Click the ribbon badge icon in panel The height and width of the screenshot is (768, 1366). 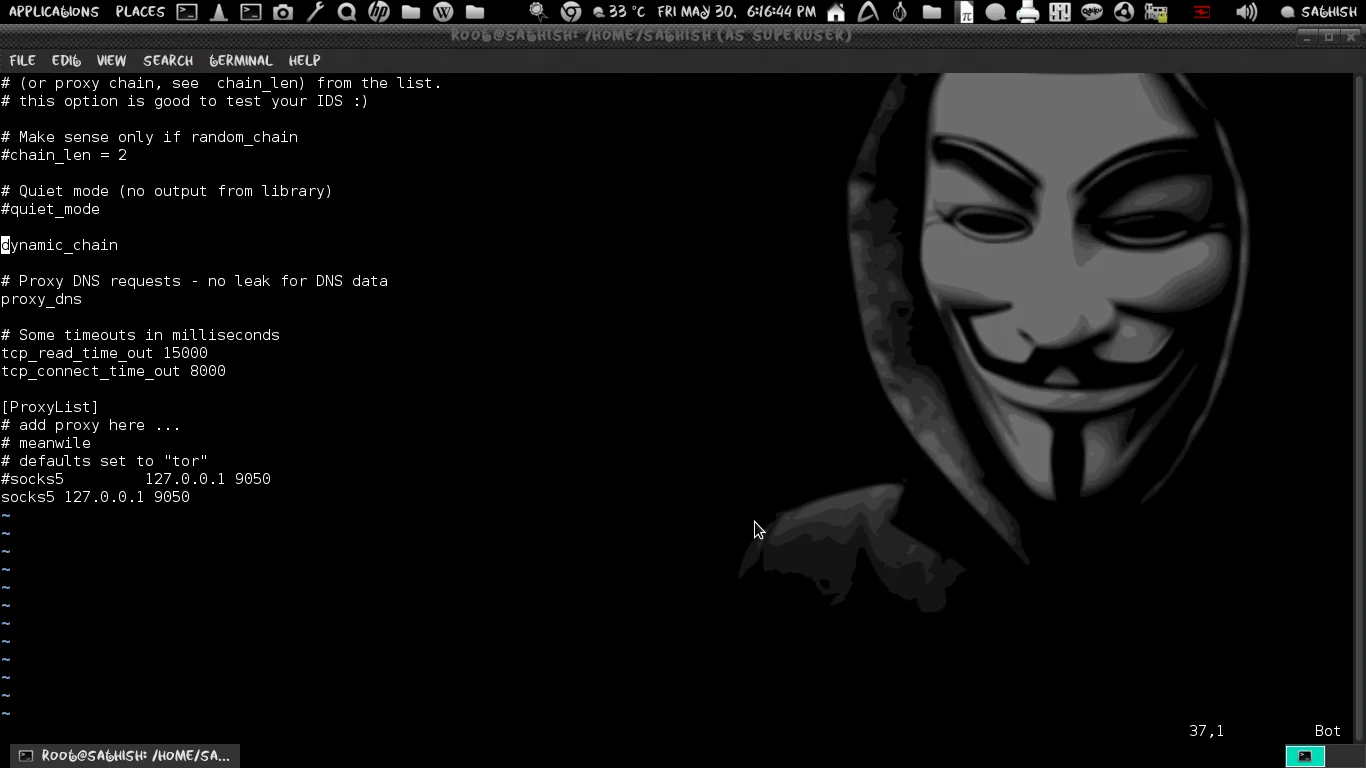click(x=538, y=12)
